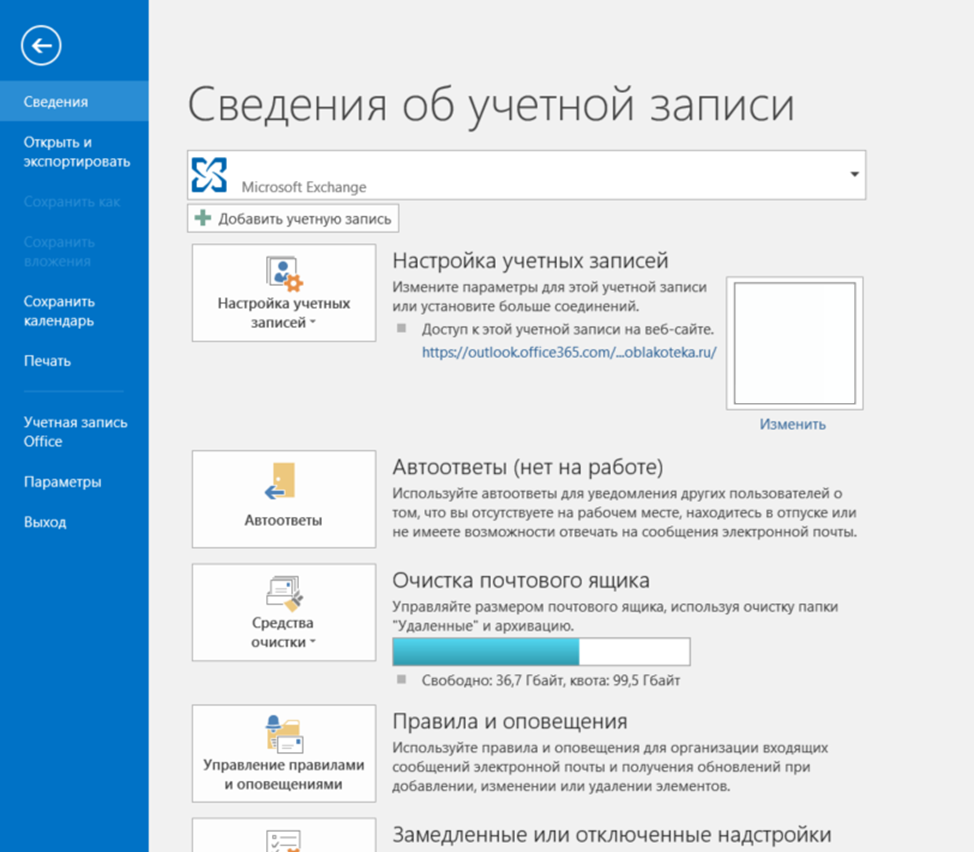This screenshot has width=974, height=852.
Task: Click Добавить учетную запись button
Action: pos(294,218)
